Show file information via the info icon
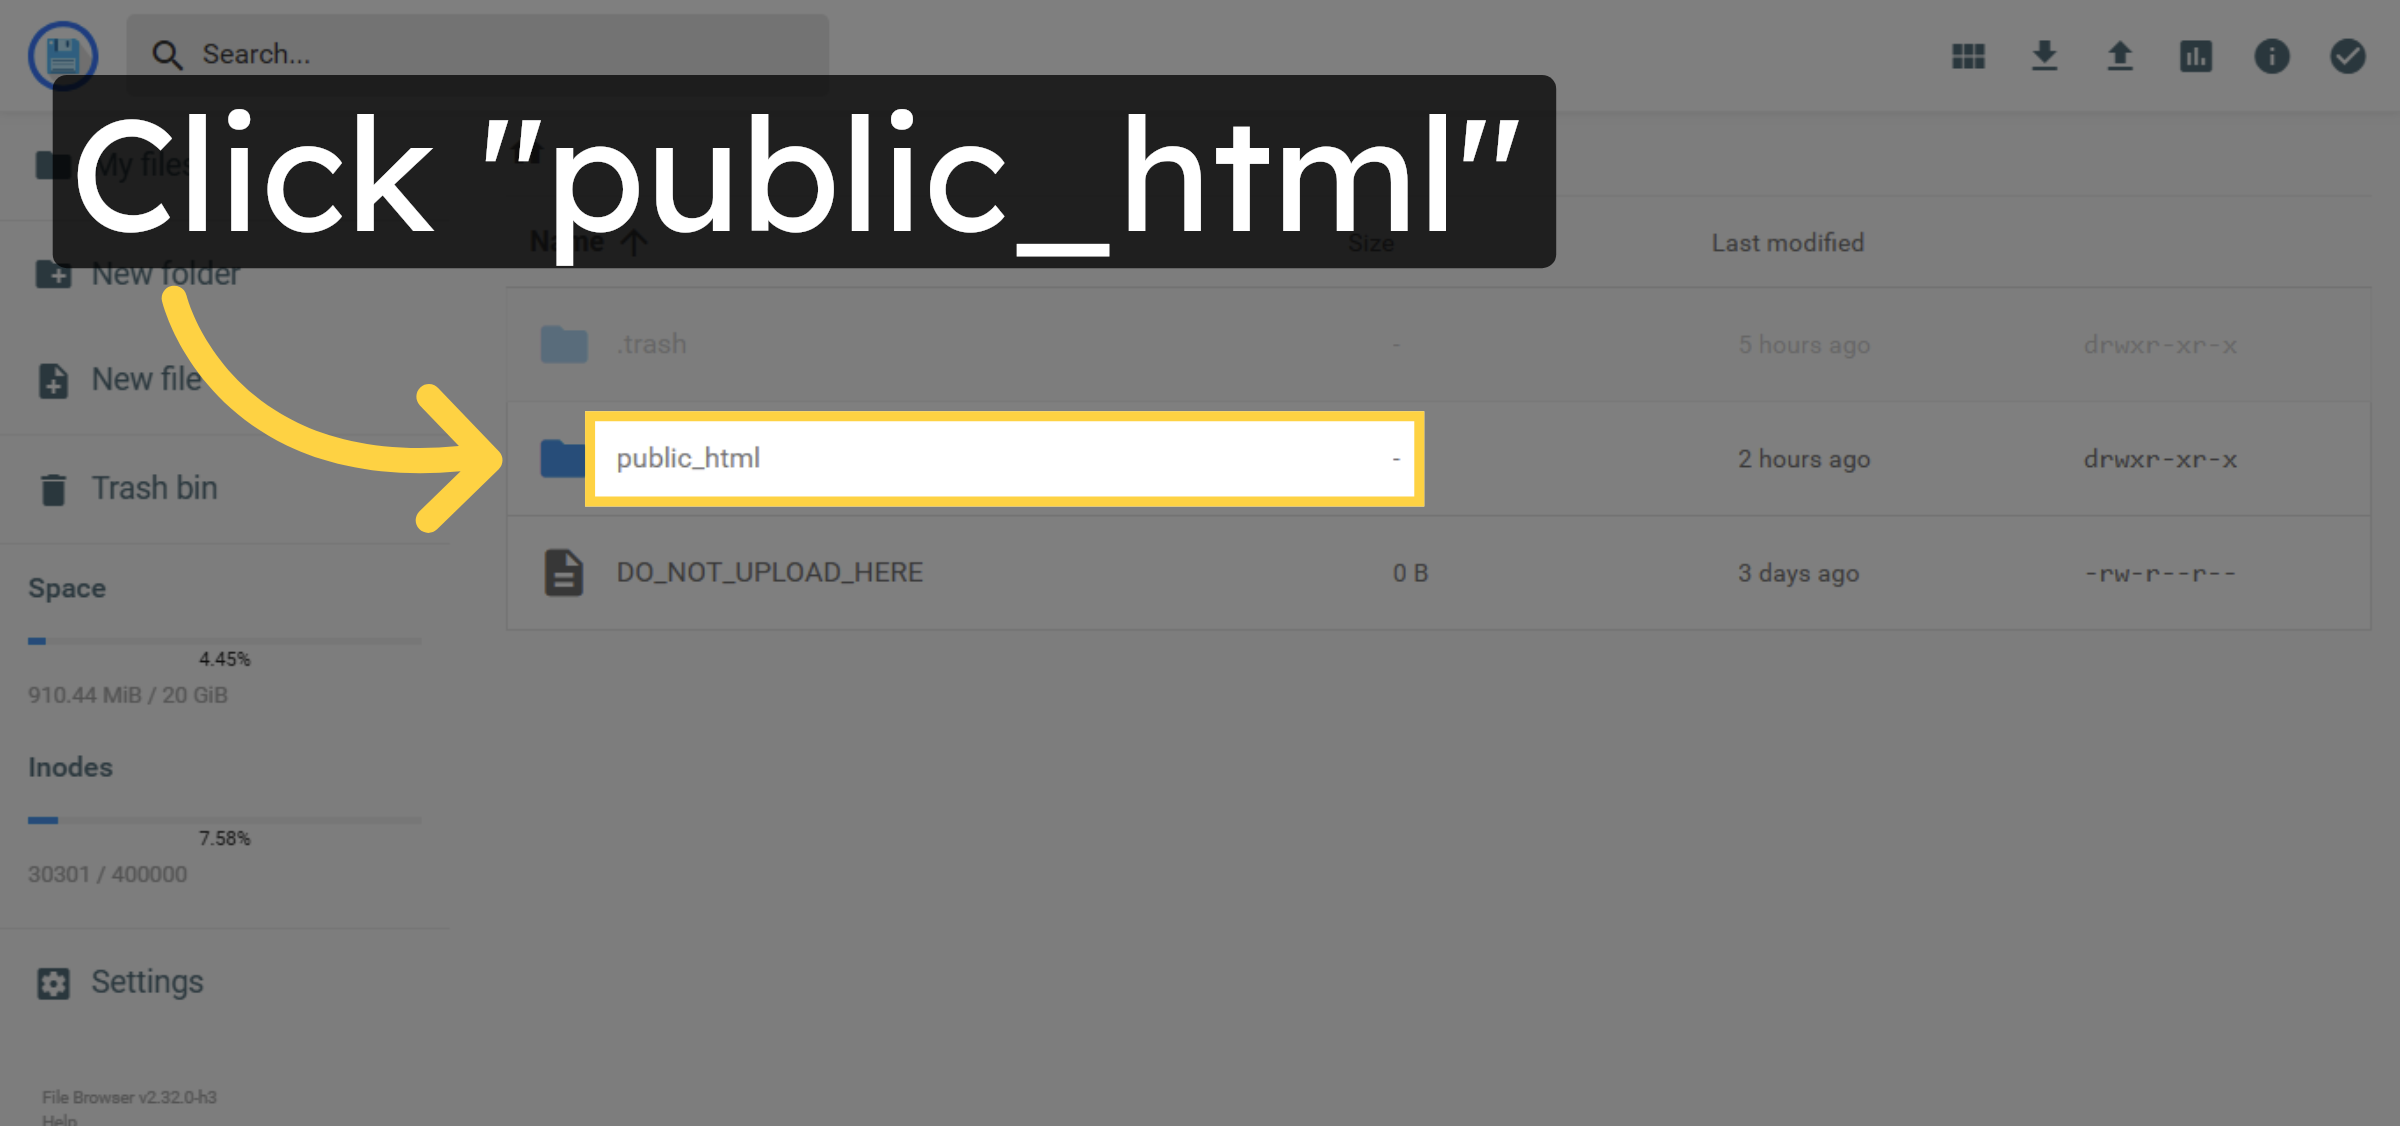This screenshot has height=1126, width=2400. coord(2272,57)
